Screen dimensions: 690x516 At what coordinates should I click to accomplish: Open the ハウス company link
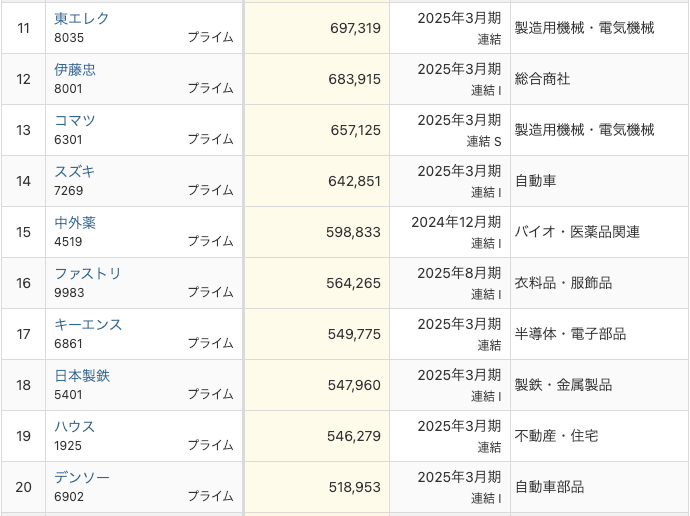point(74,427)
